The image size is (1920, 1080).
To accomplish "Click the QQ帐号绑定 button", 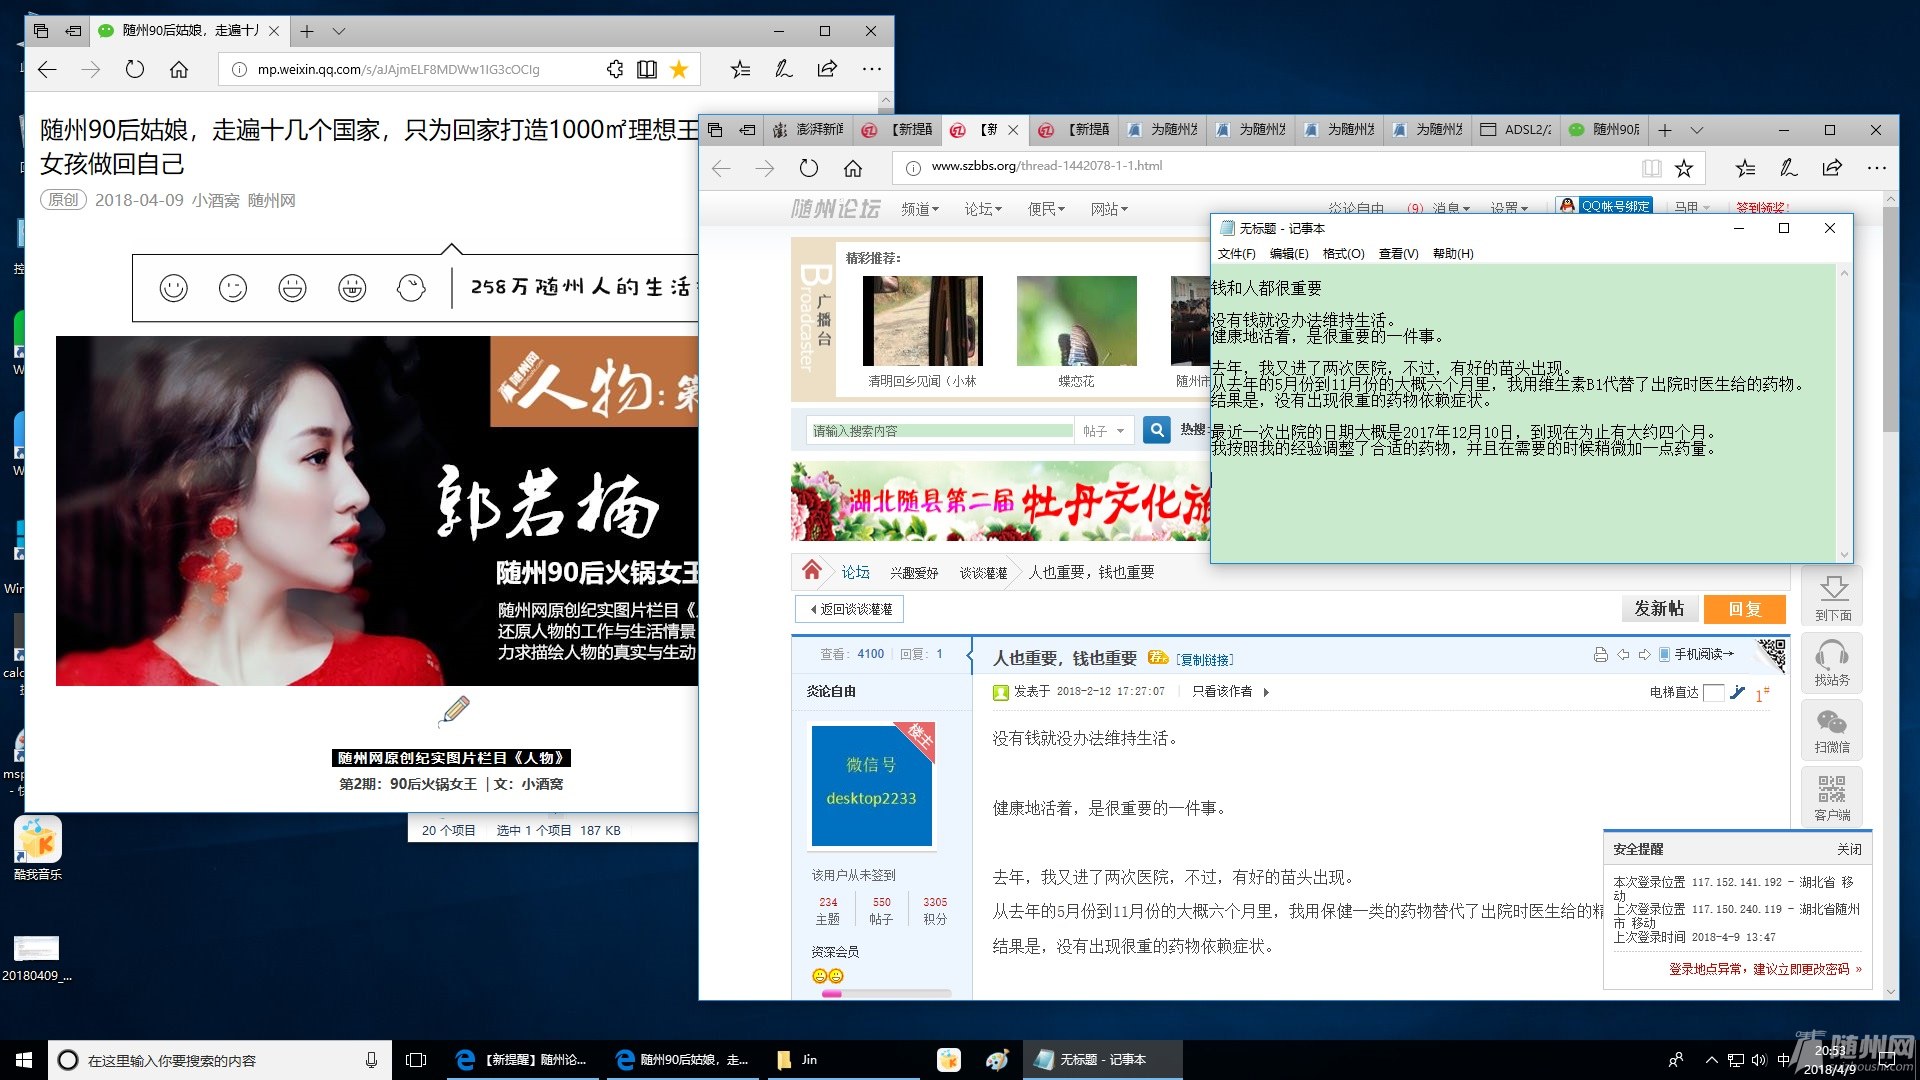I will [x=1605, y=206].
